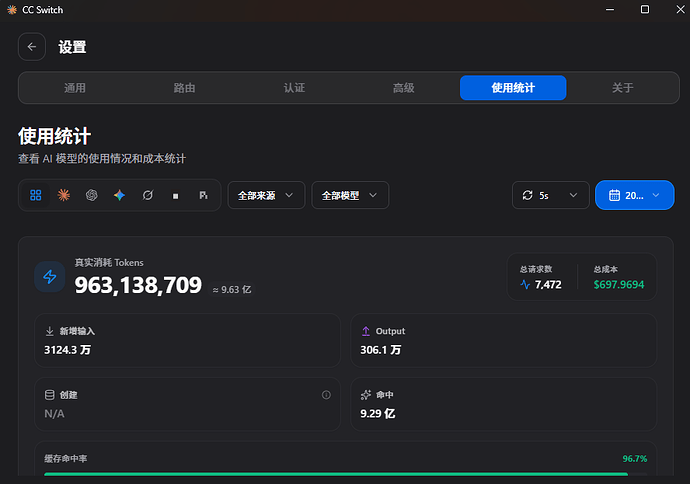Open the 全部来源 dropdown
Viewport: 690px width, 484px height.
pyautogui.click(x=266, y=195)
